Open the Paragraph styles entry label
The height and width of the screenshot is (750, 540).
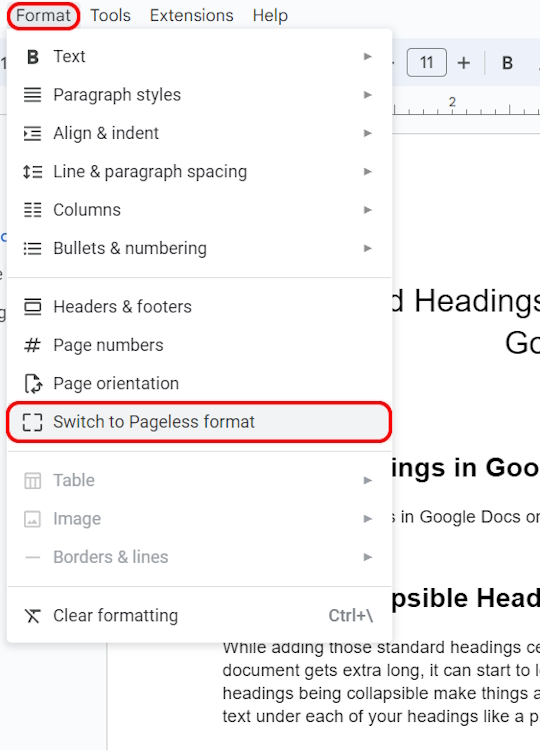[x=117, y=95]
